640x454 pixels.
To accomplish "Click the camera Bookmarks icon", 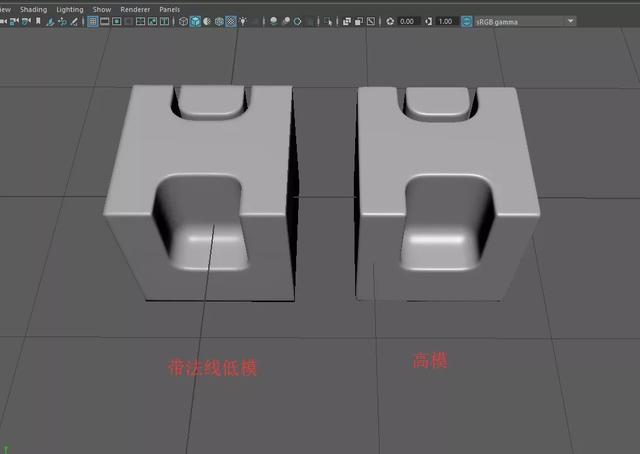I will point(38,21).
